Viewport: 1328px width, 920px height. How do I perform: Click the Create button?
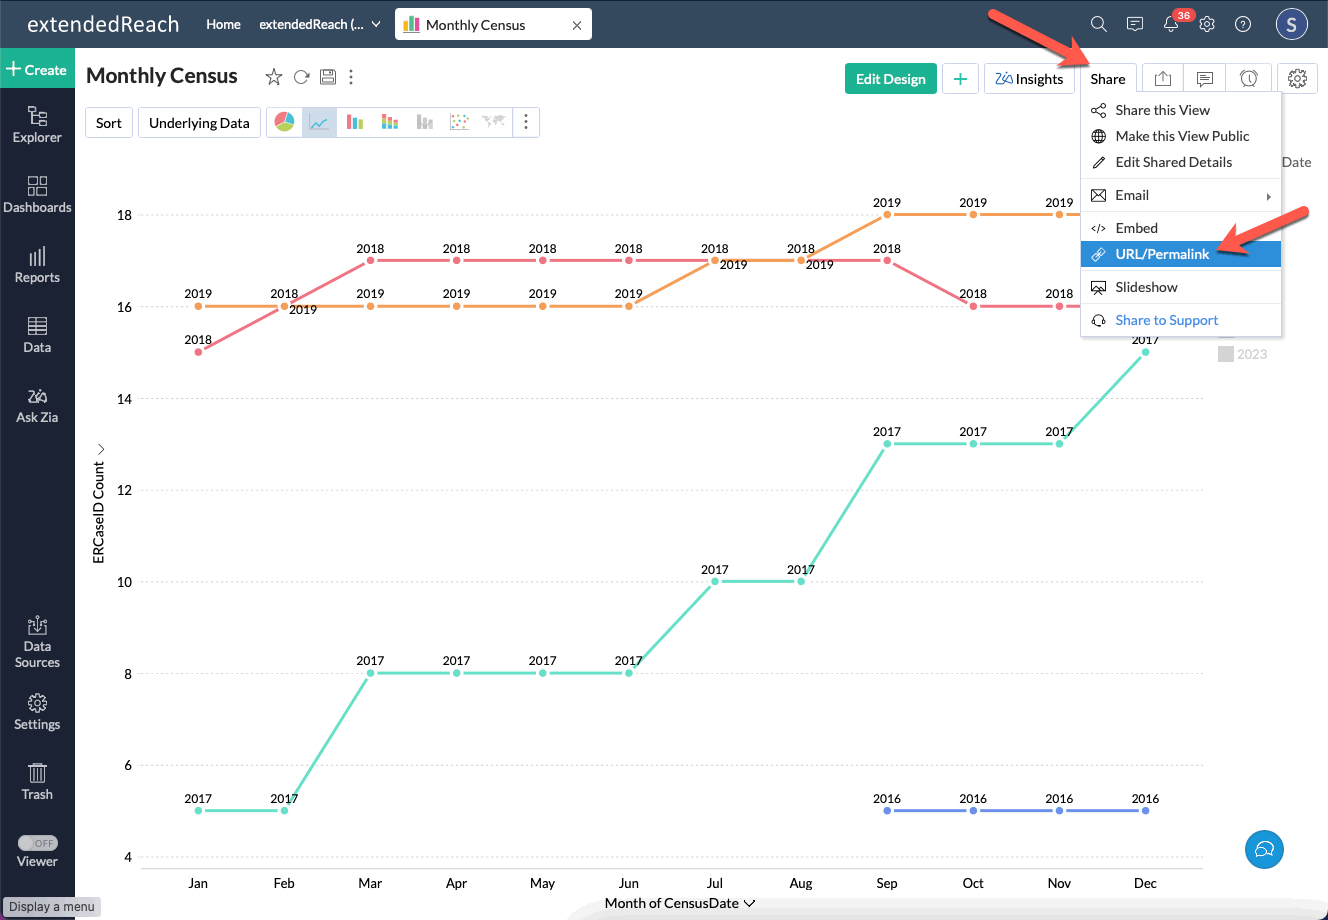[x=37, y=69]
